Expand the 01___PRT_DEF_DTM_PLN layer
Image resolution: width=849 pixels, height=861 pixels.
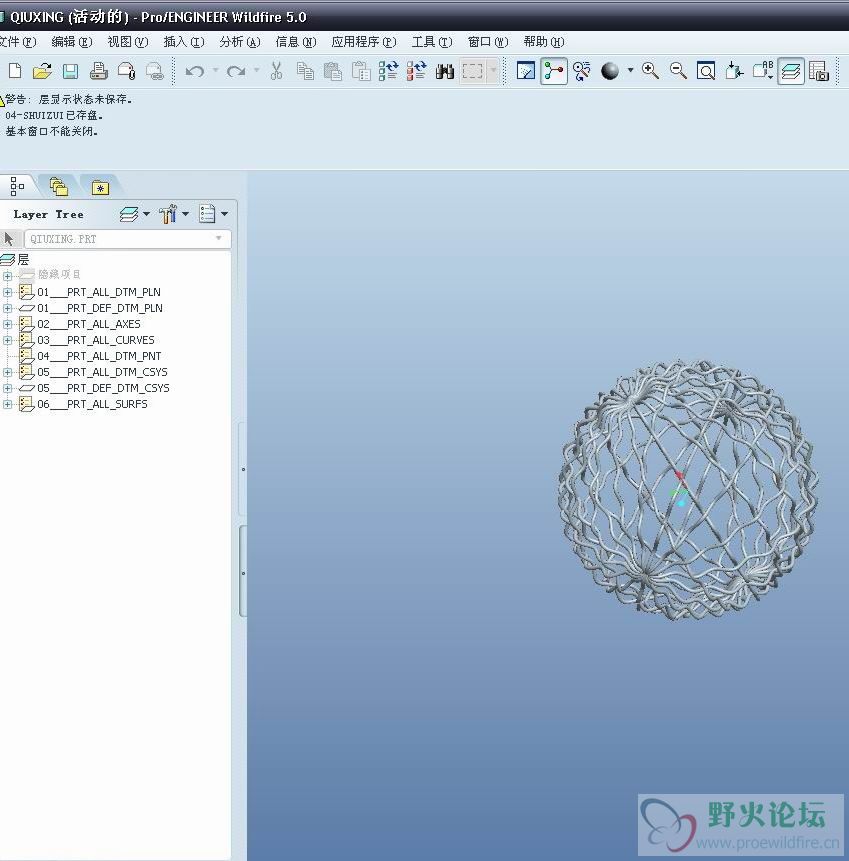(7, 308)
